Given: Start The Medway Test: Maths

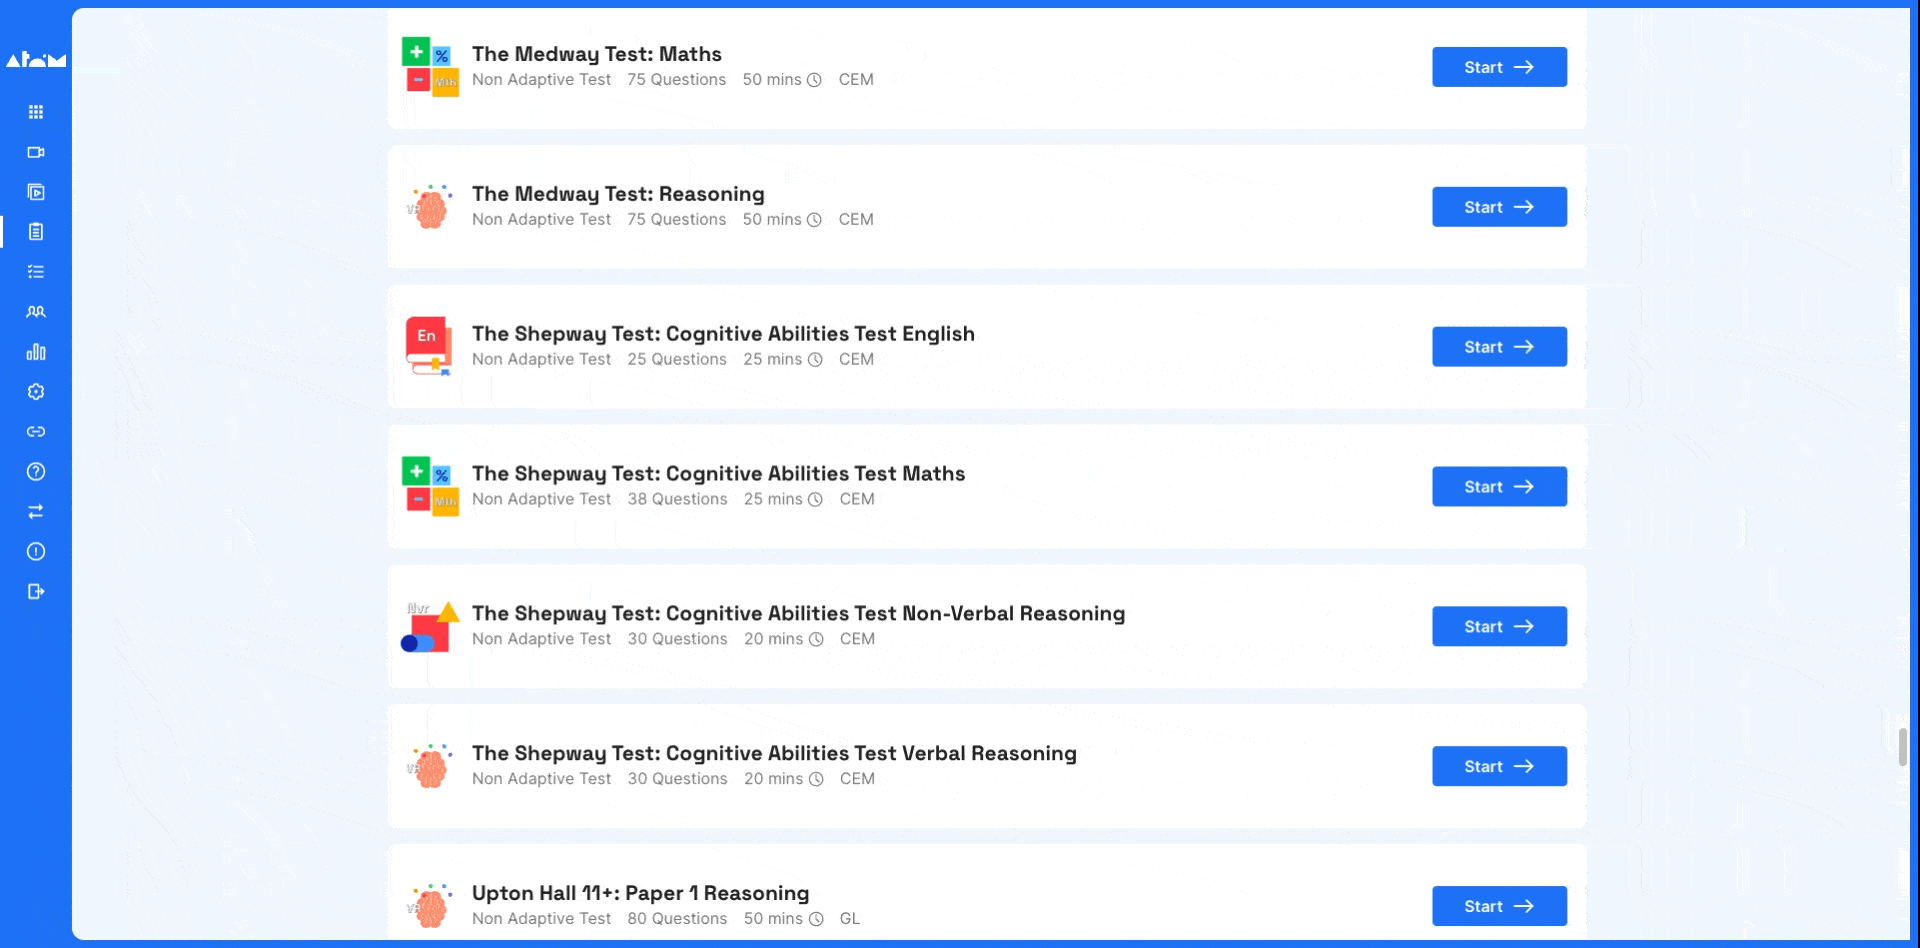Looking at the screenshot, I should click(1499, 67).
